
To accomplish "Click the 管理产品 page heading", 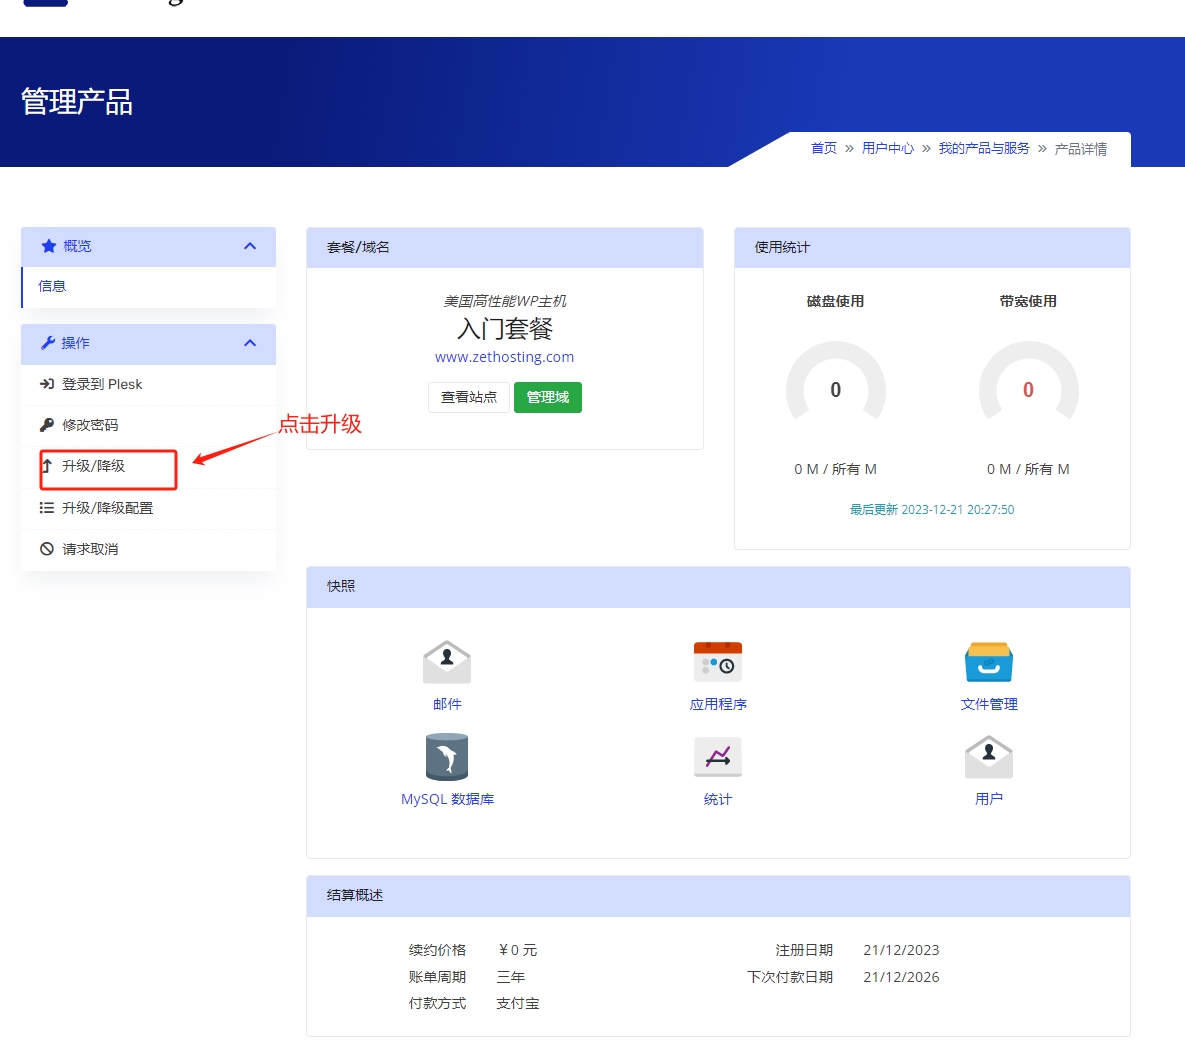I will pyautogui.click(x=77, y=101).
